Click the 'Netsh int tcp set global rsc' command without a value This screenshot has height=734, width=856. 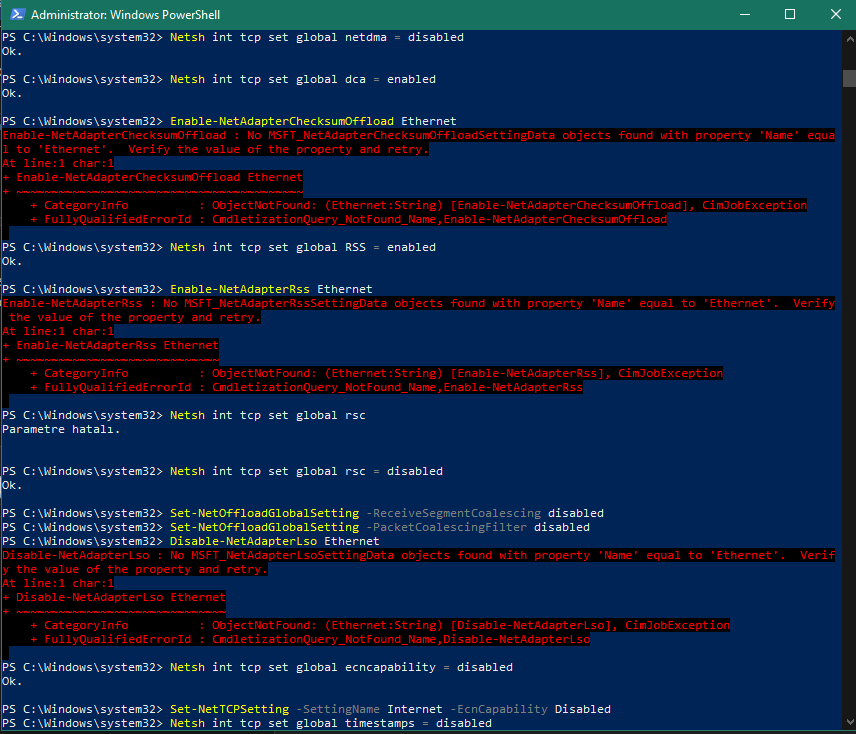point(184,415)
